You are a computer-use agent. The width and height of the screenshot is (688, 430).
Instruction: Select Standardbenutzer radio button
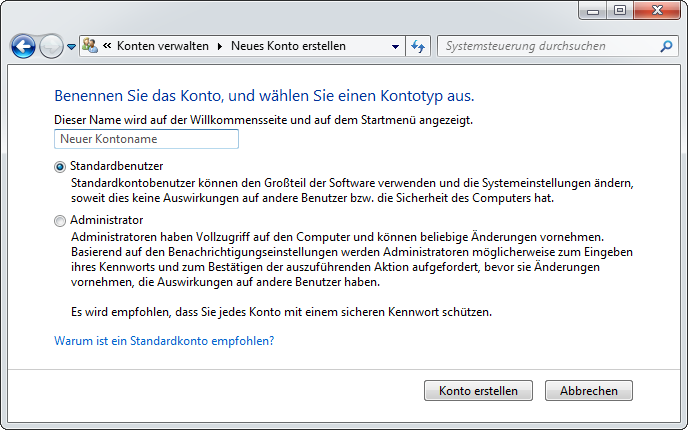tap(60, 167)
